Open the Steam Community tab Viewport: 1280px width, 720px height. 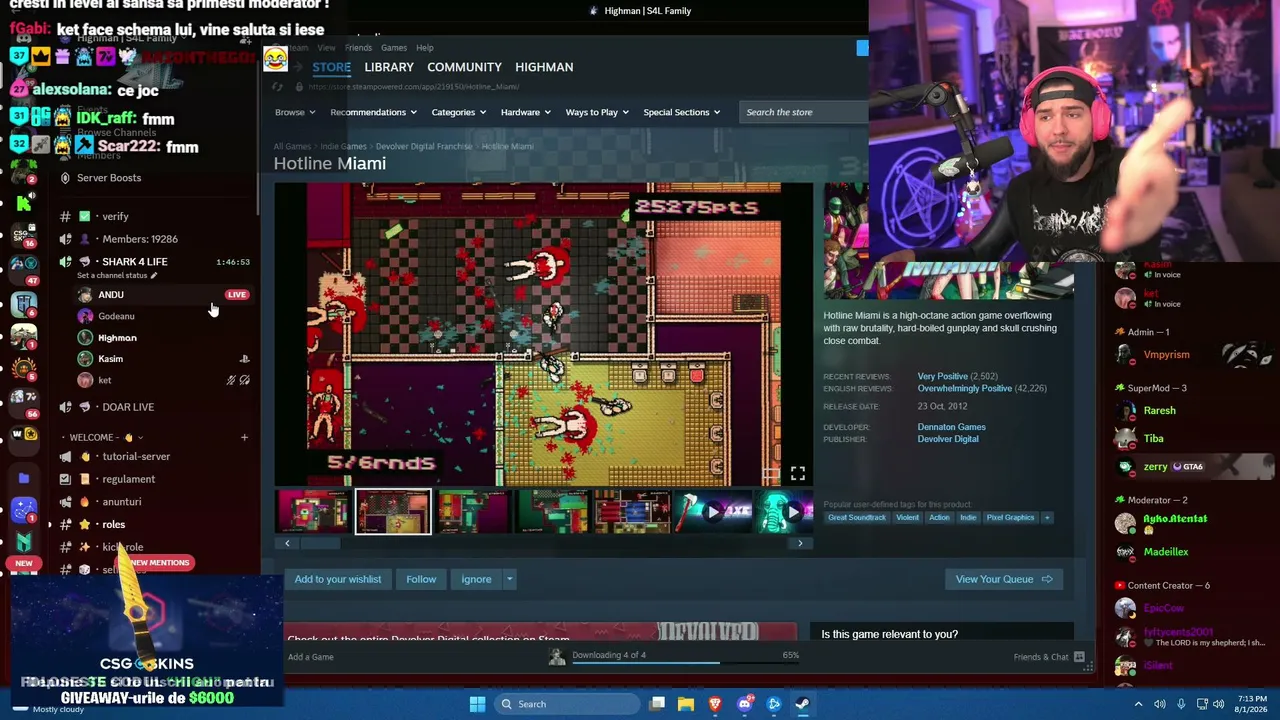464,67
